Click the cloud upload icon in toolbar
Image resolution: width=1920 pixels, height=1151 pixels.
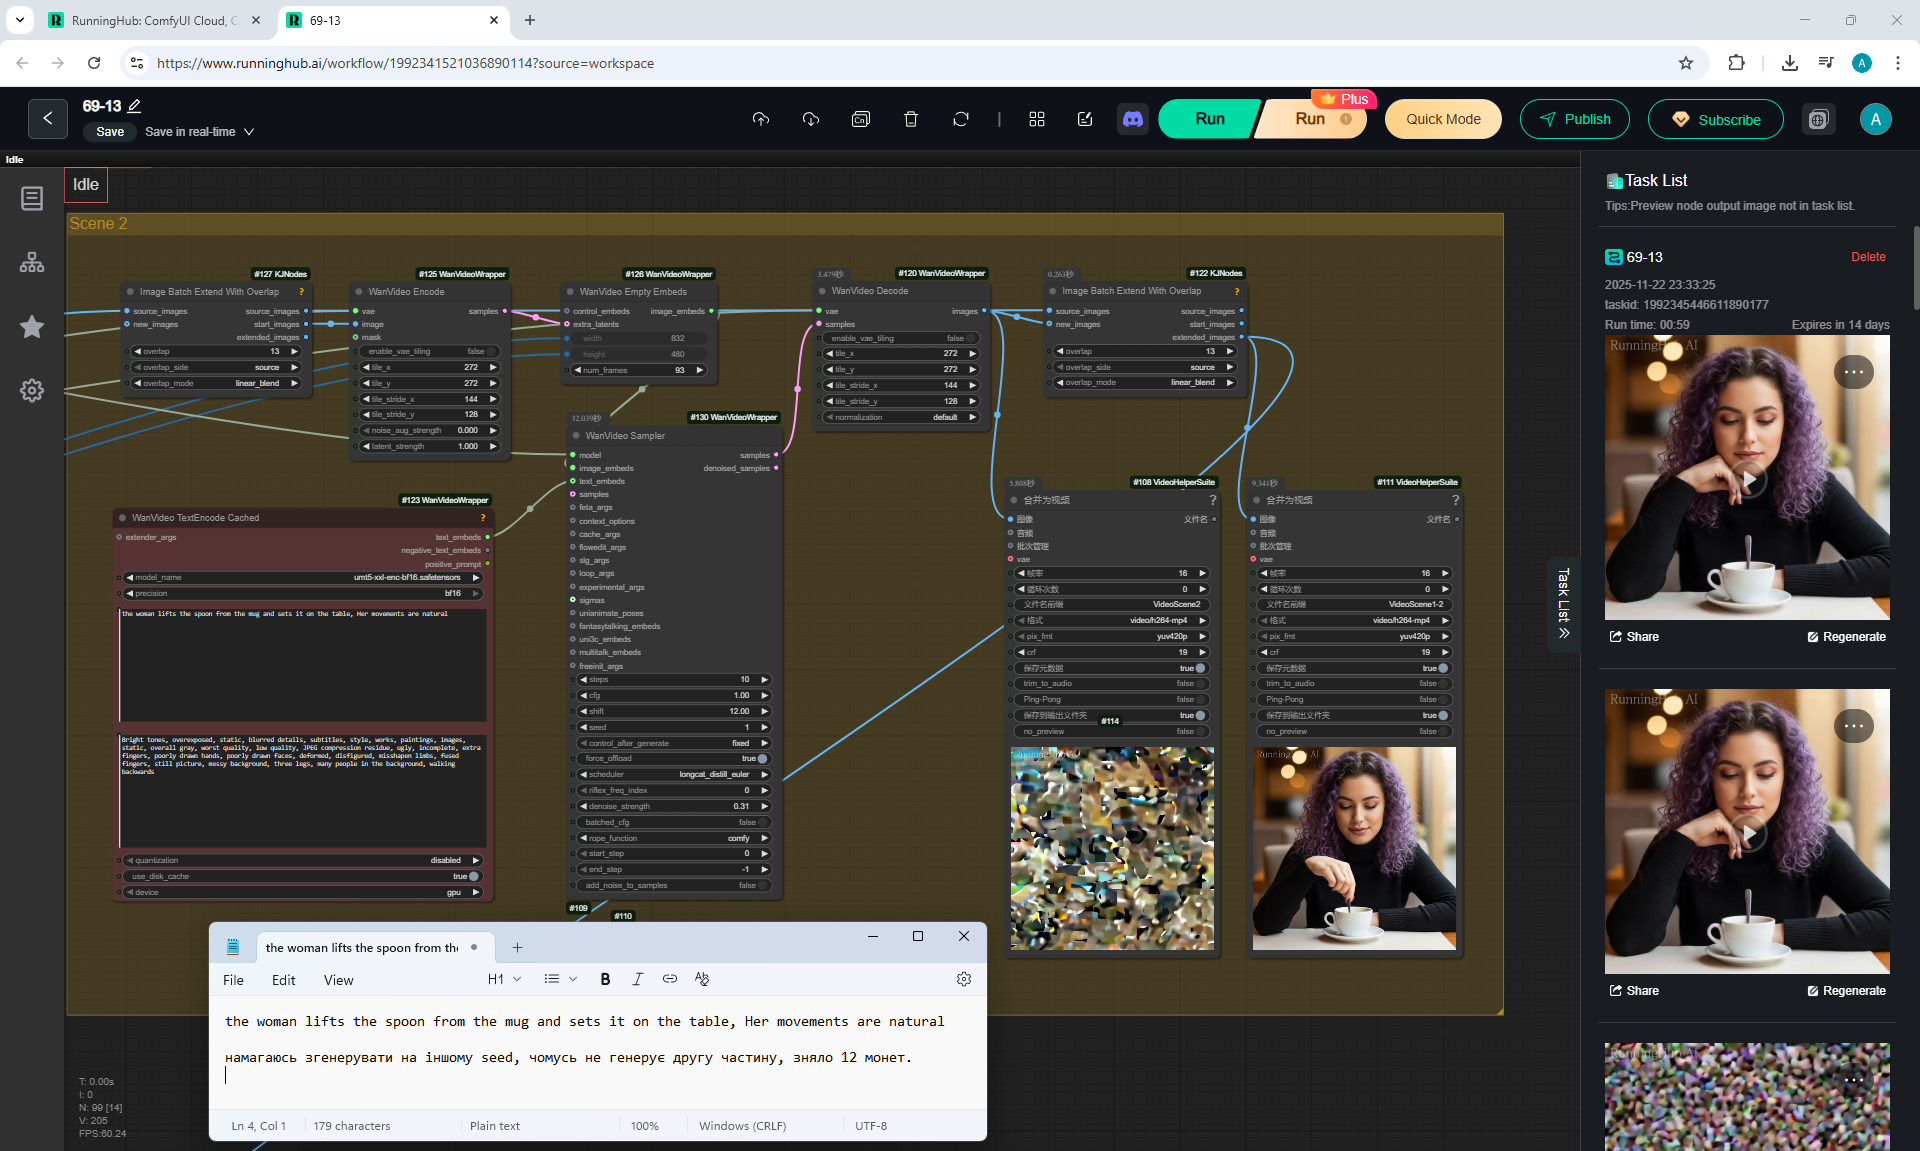[x=761, y=119]
